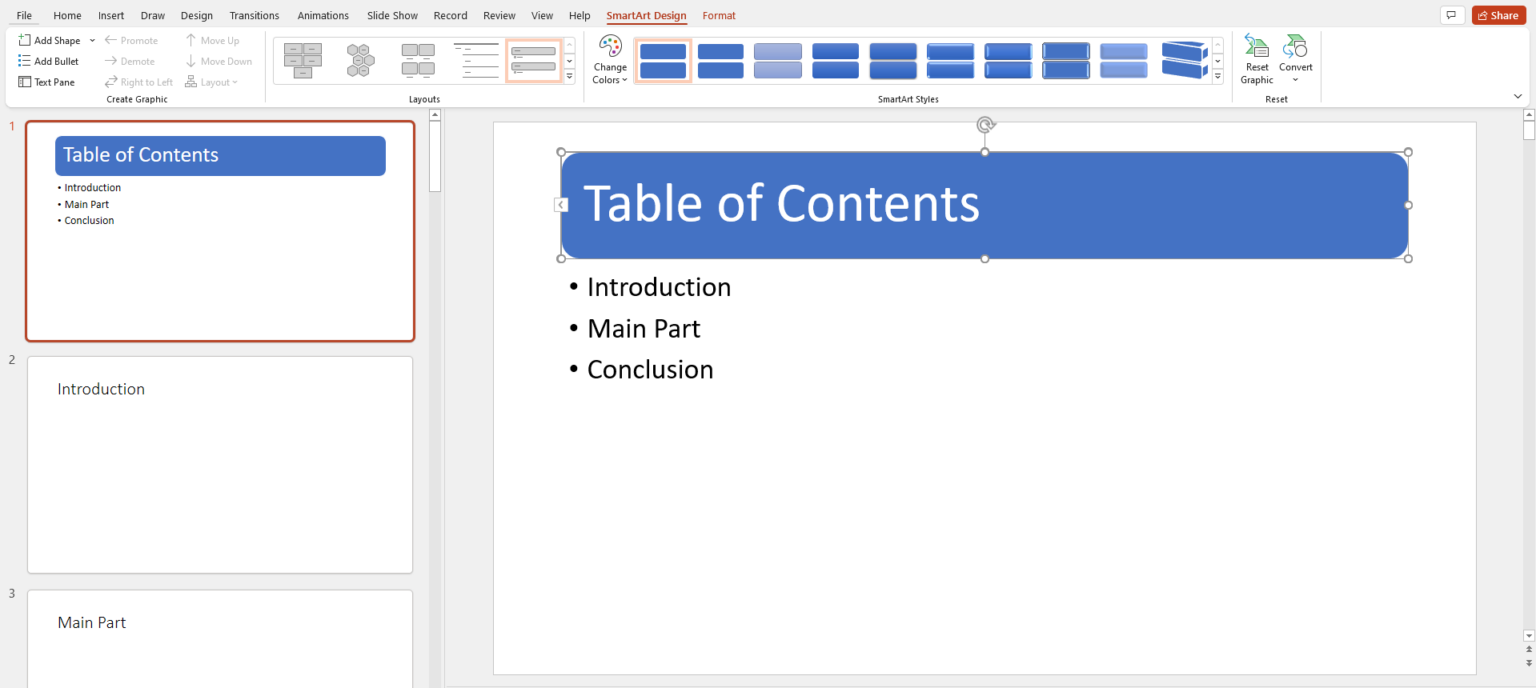Expand the Layouts gallery
Image resolution: width=1536 pixels, height=688 pixels.
[569, 75]
